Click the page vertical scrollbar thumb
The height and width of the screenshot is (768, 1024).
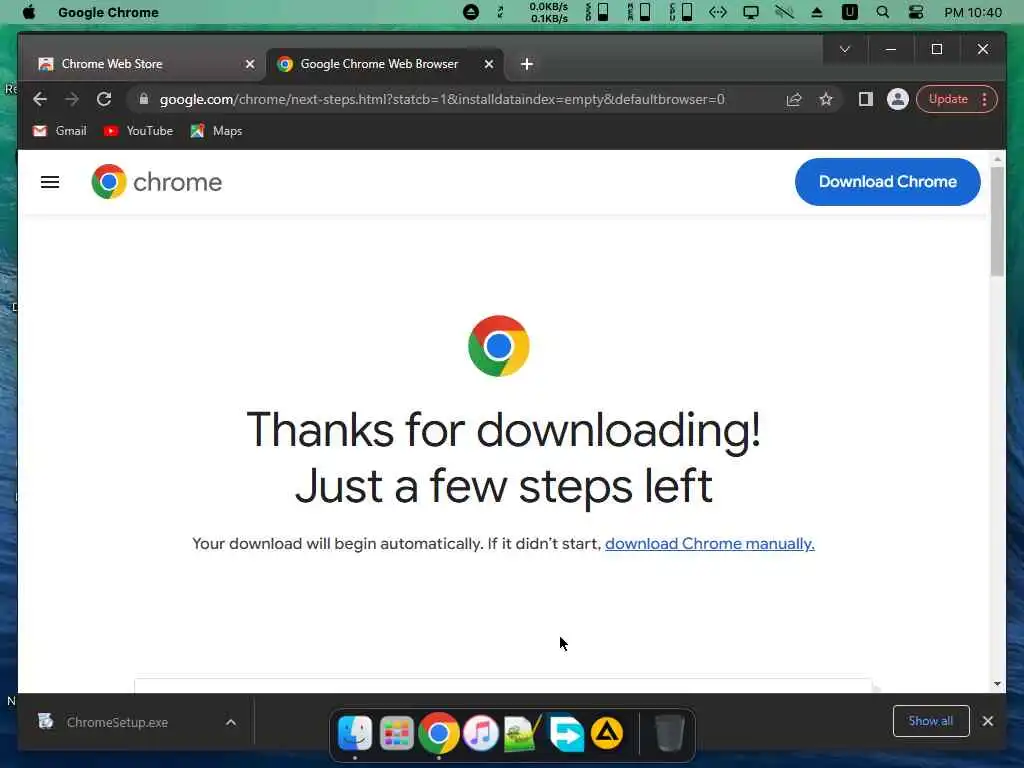(x=997, y=221)
